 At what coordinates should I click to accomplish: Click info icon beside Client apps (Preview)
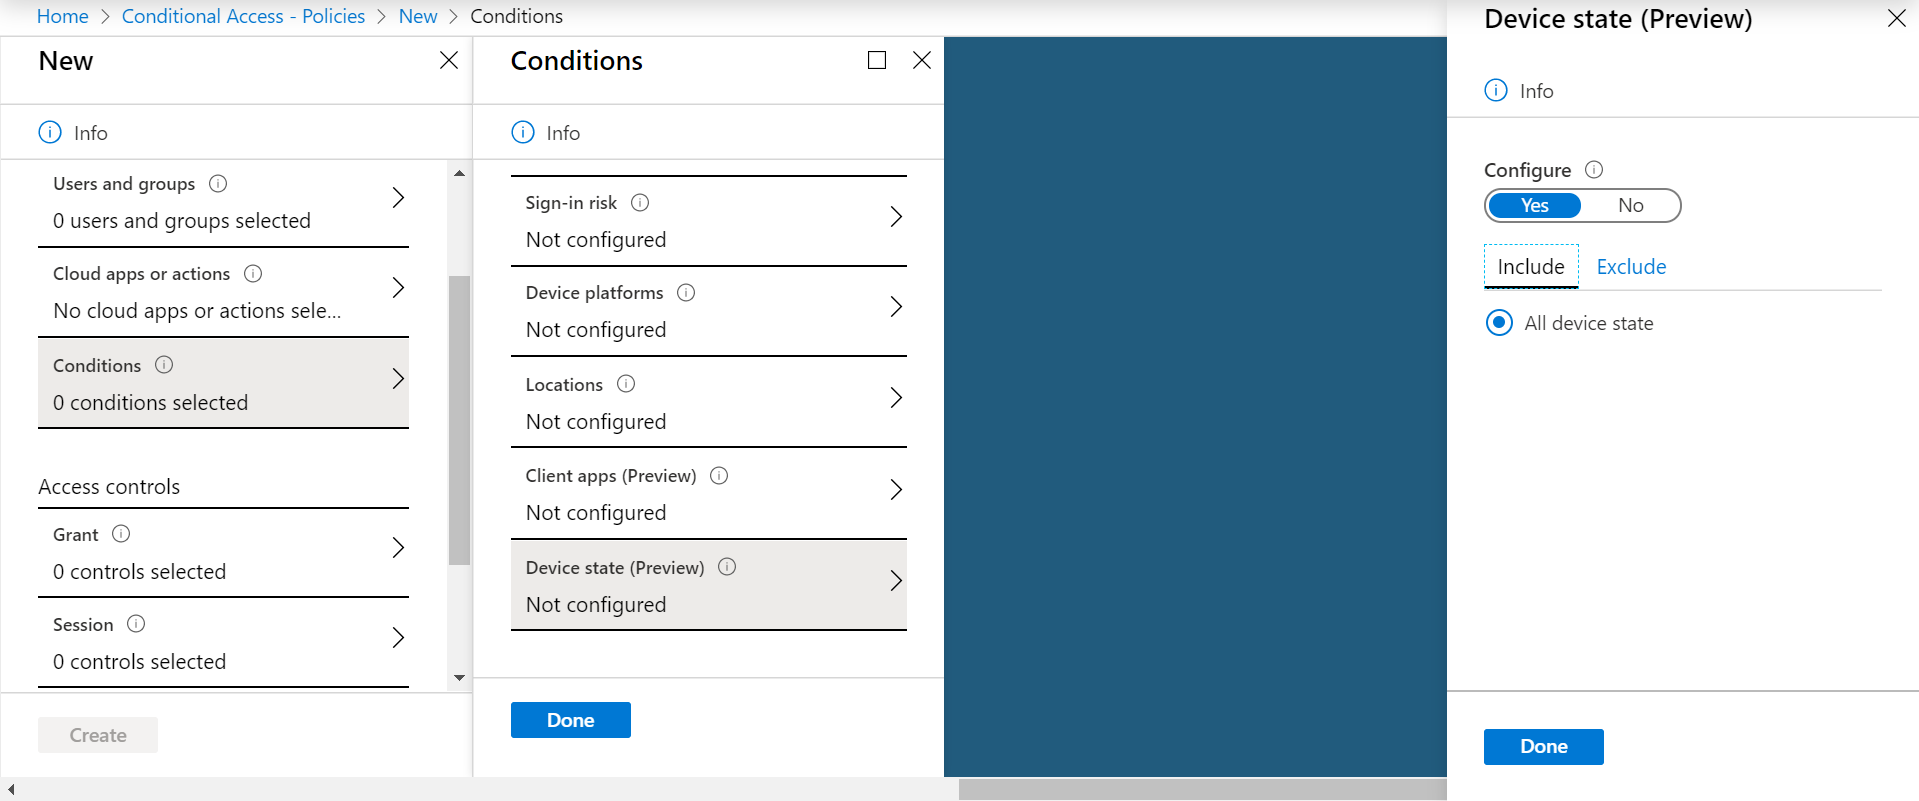(719, 476)
